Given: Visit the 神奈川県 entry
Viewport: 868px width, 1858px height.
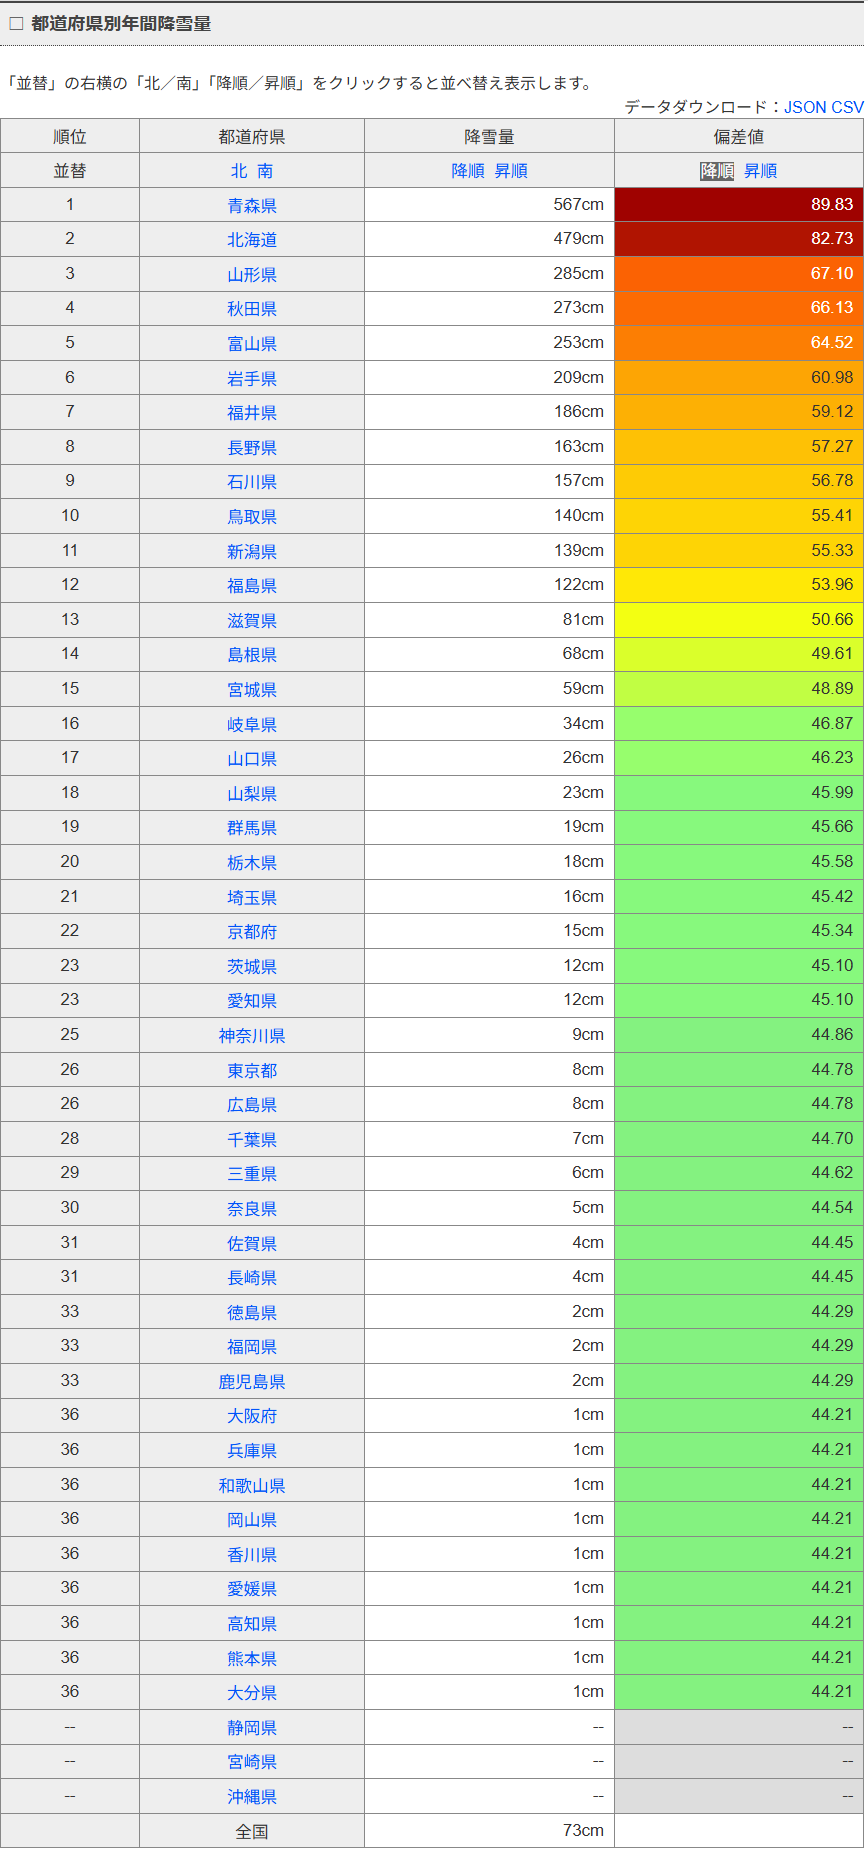Looking at the screenshot, I should pyautogui.click(x=252, y=1036).
